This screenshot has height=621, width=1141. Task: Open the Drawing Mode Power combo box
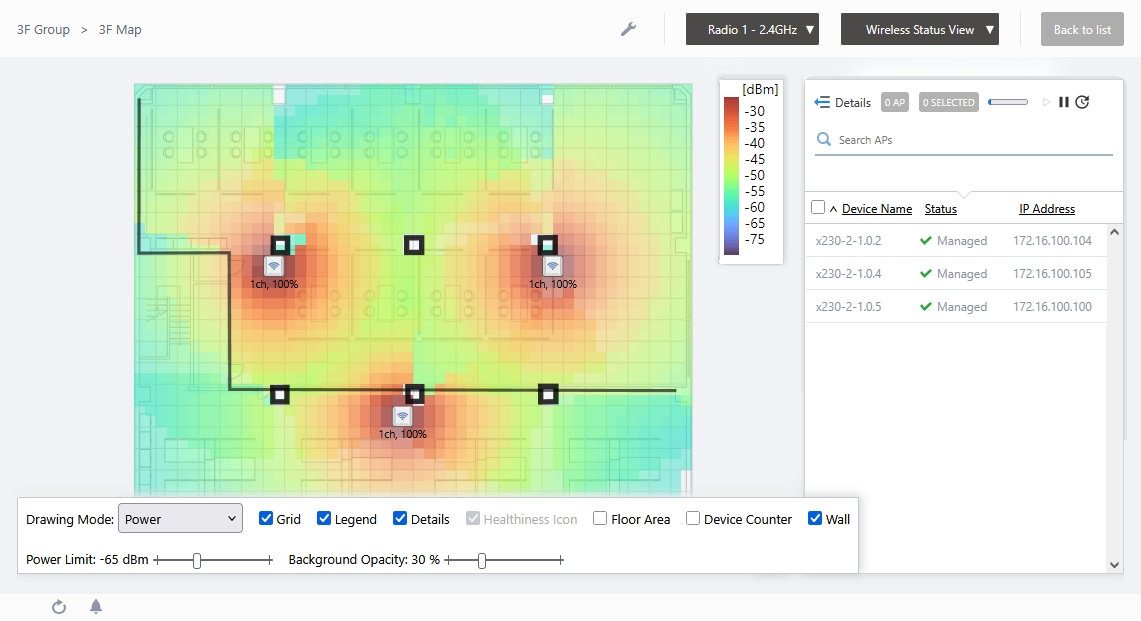click(x=180, y=519)
